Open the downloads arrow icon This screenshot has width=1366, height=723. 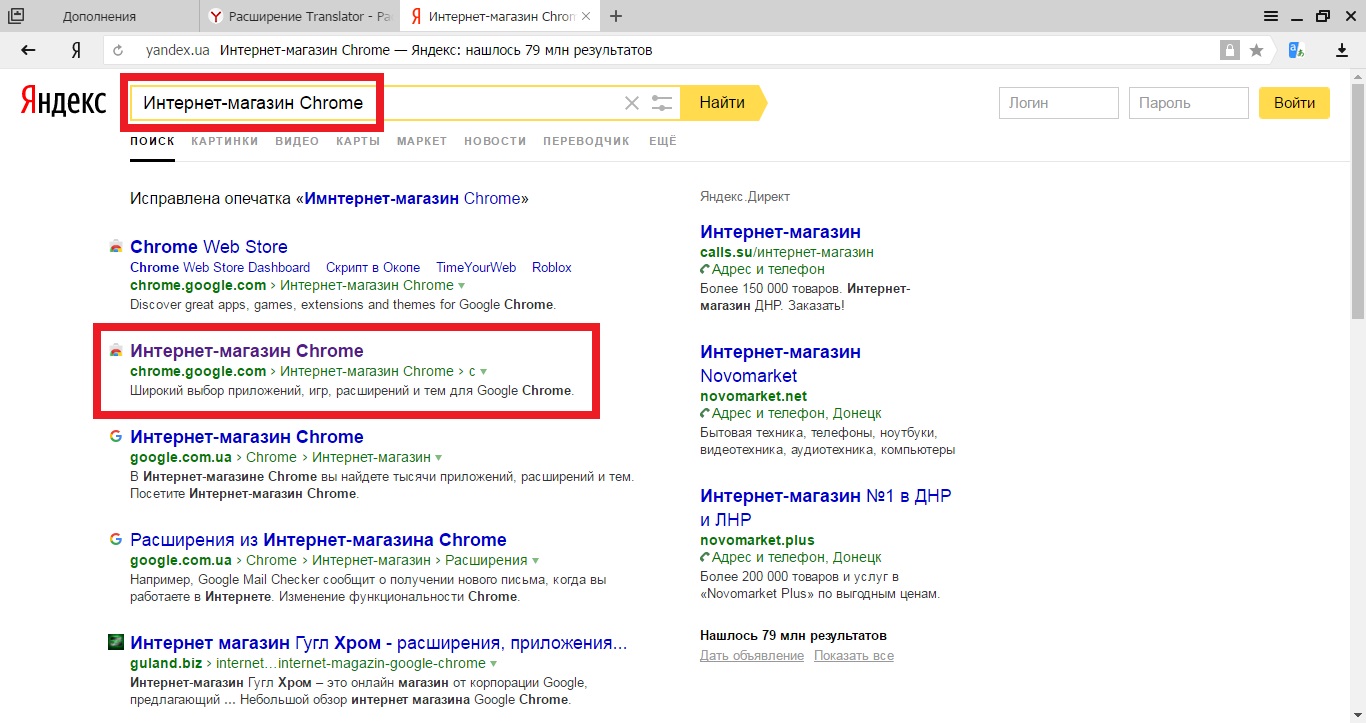coord(1342,50)
